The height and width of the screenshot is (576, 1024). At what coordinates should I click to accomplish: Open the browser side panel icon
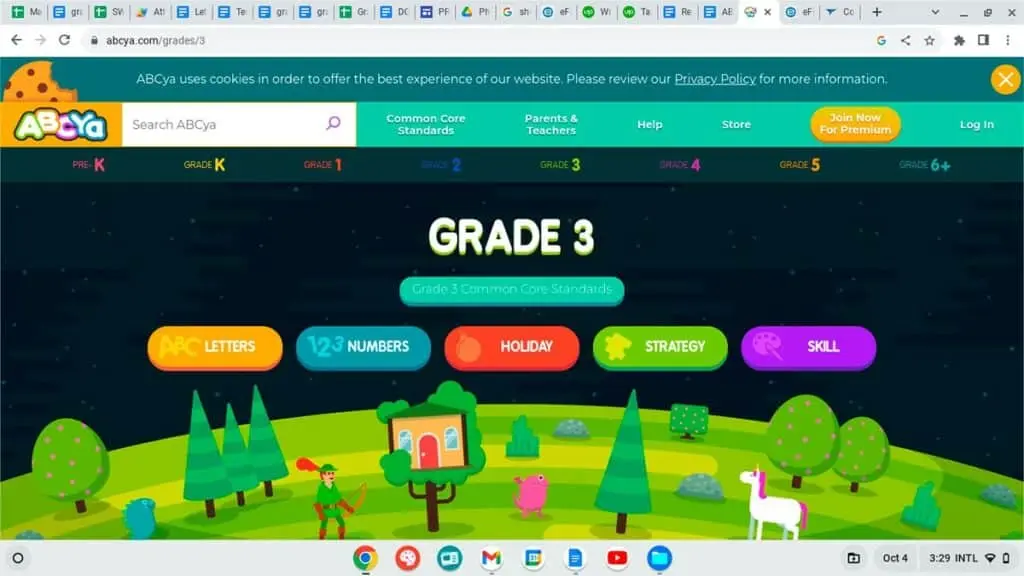pyautogui.click(x=983, y=40)
